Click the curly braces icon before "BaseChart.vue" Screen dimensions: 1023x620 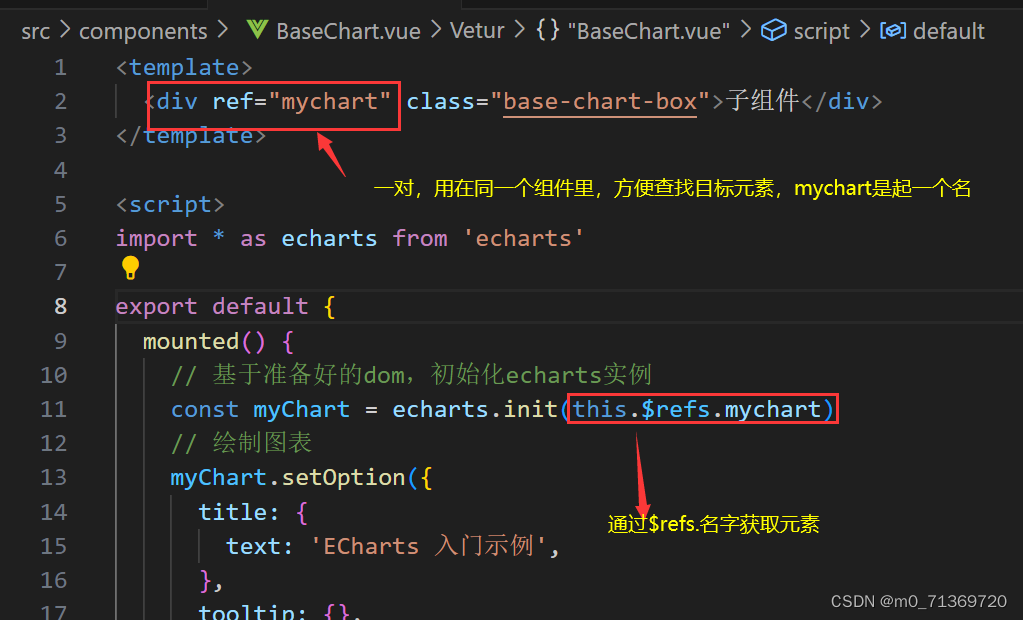(x=547, y=30)
